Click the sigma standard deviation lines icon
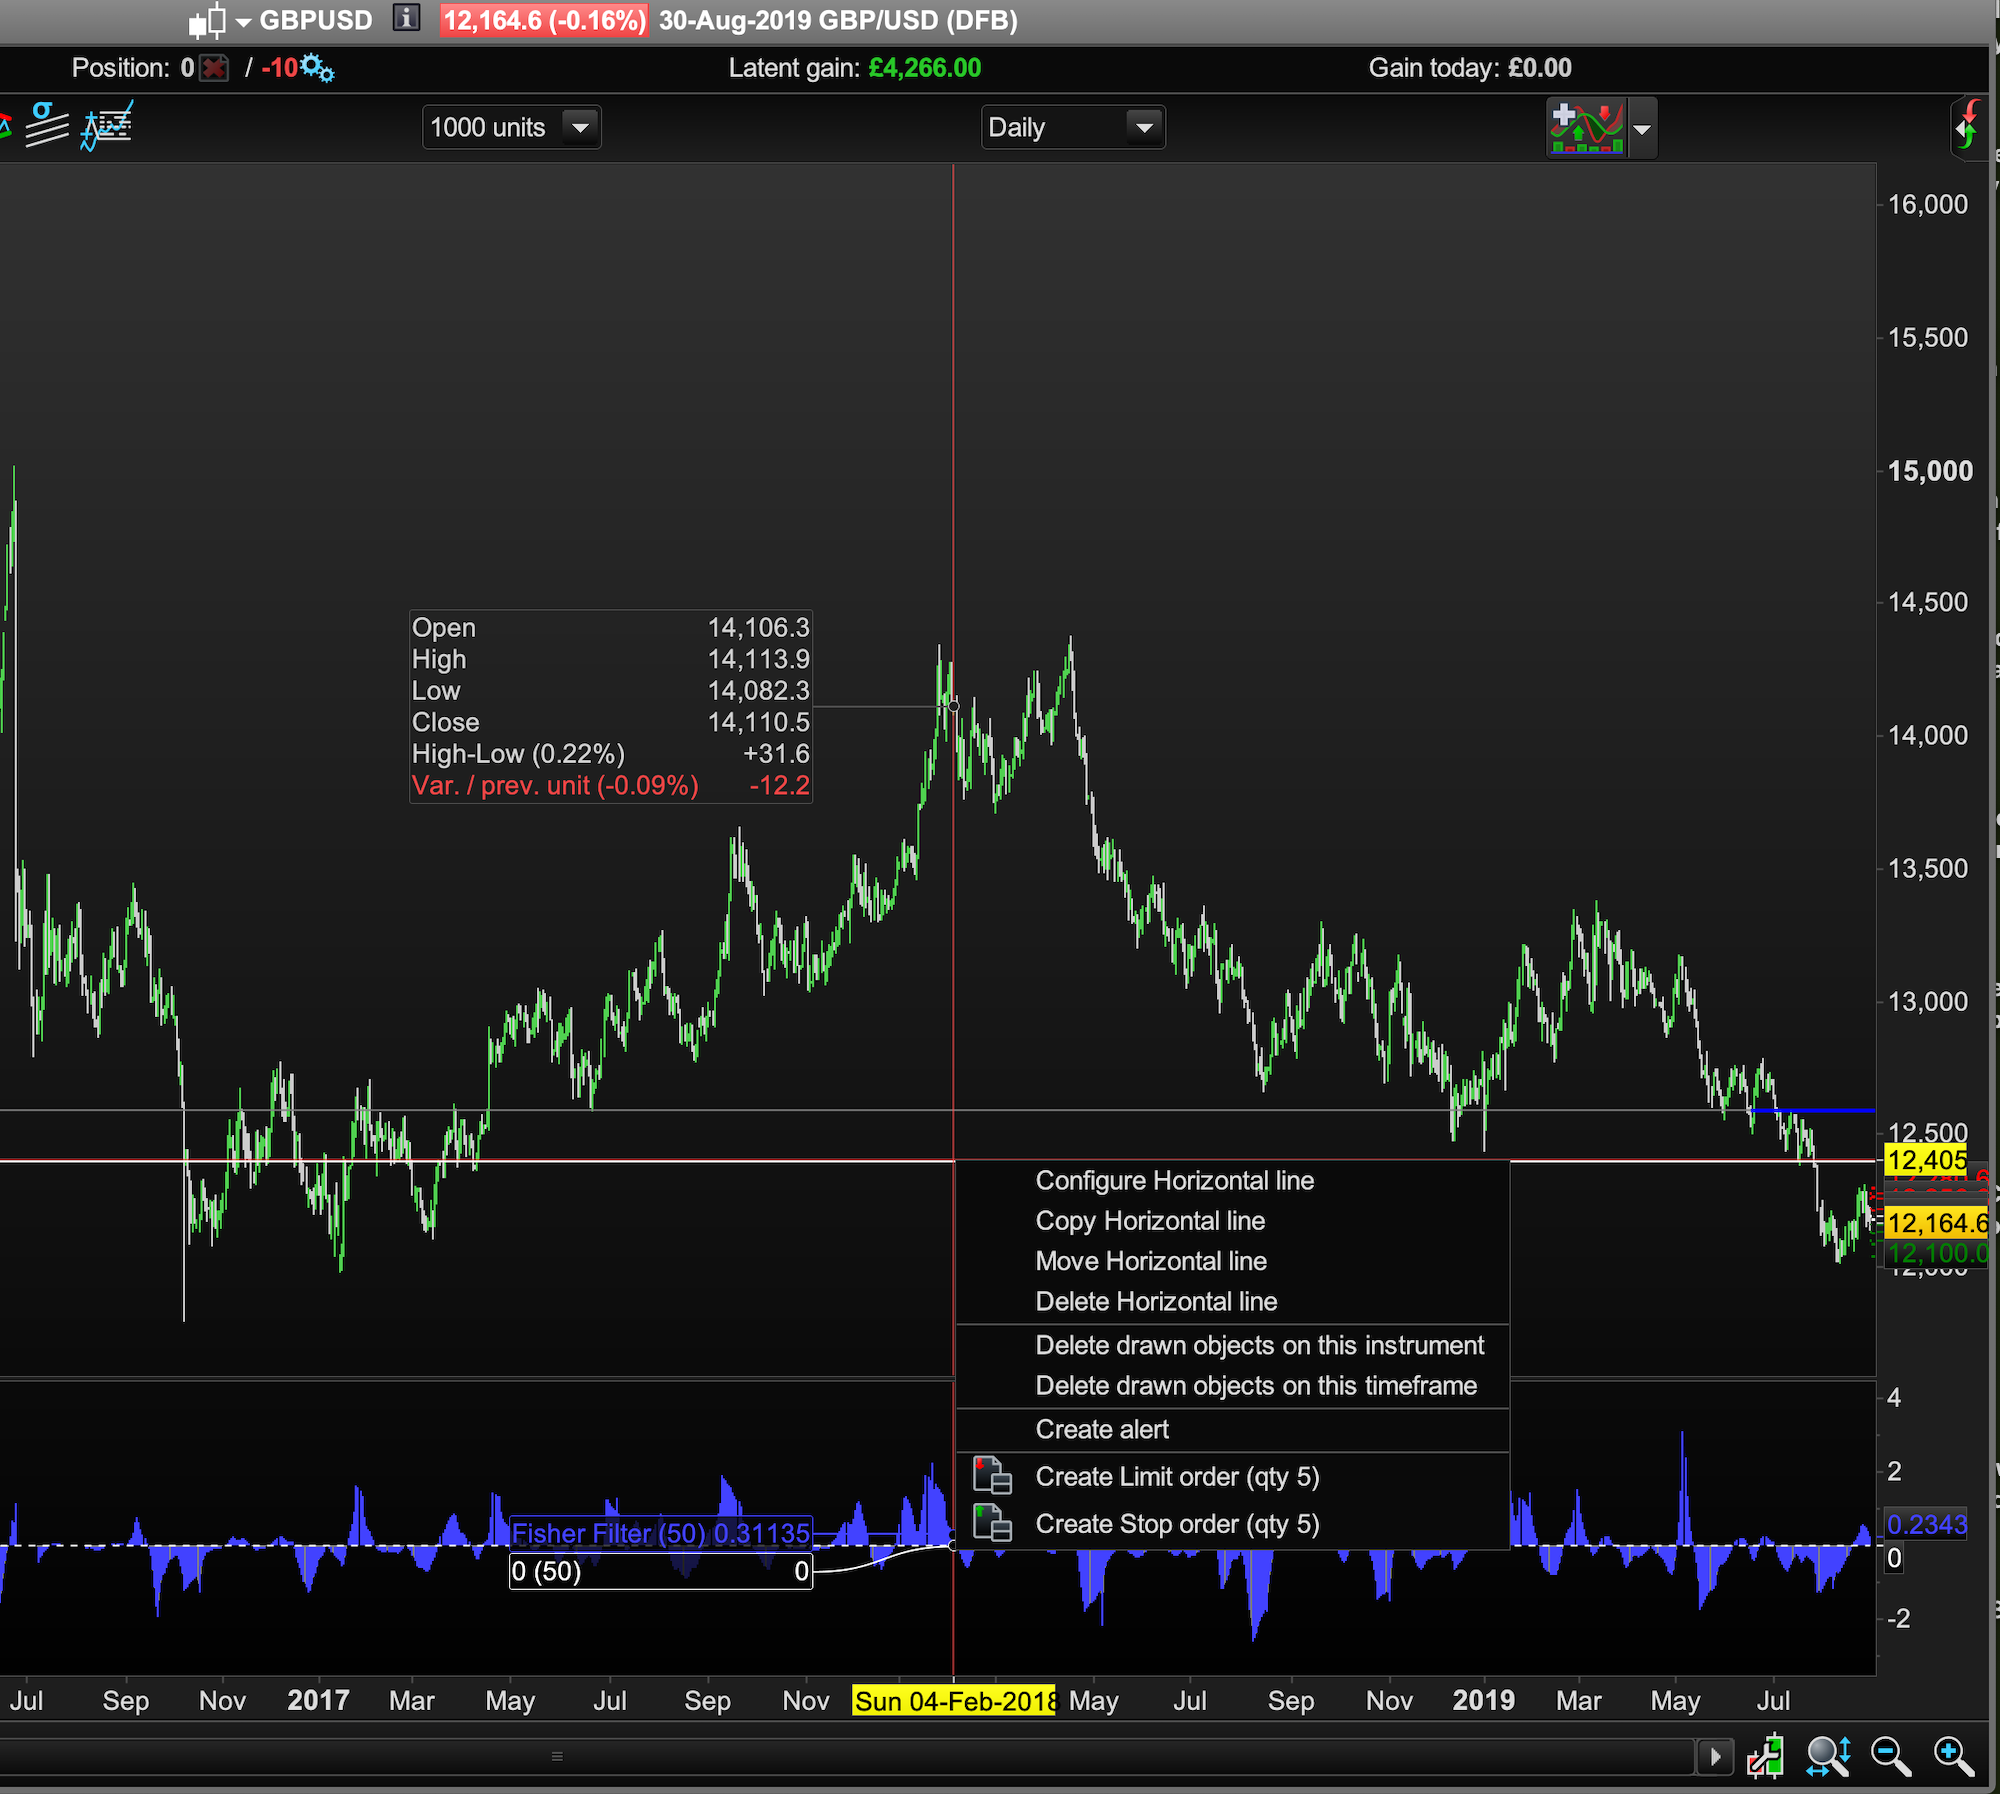Screen dimensions: 2000x1794 tap(45, 126)
